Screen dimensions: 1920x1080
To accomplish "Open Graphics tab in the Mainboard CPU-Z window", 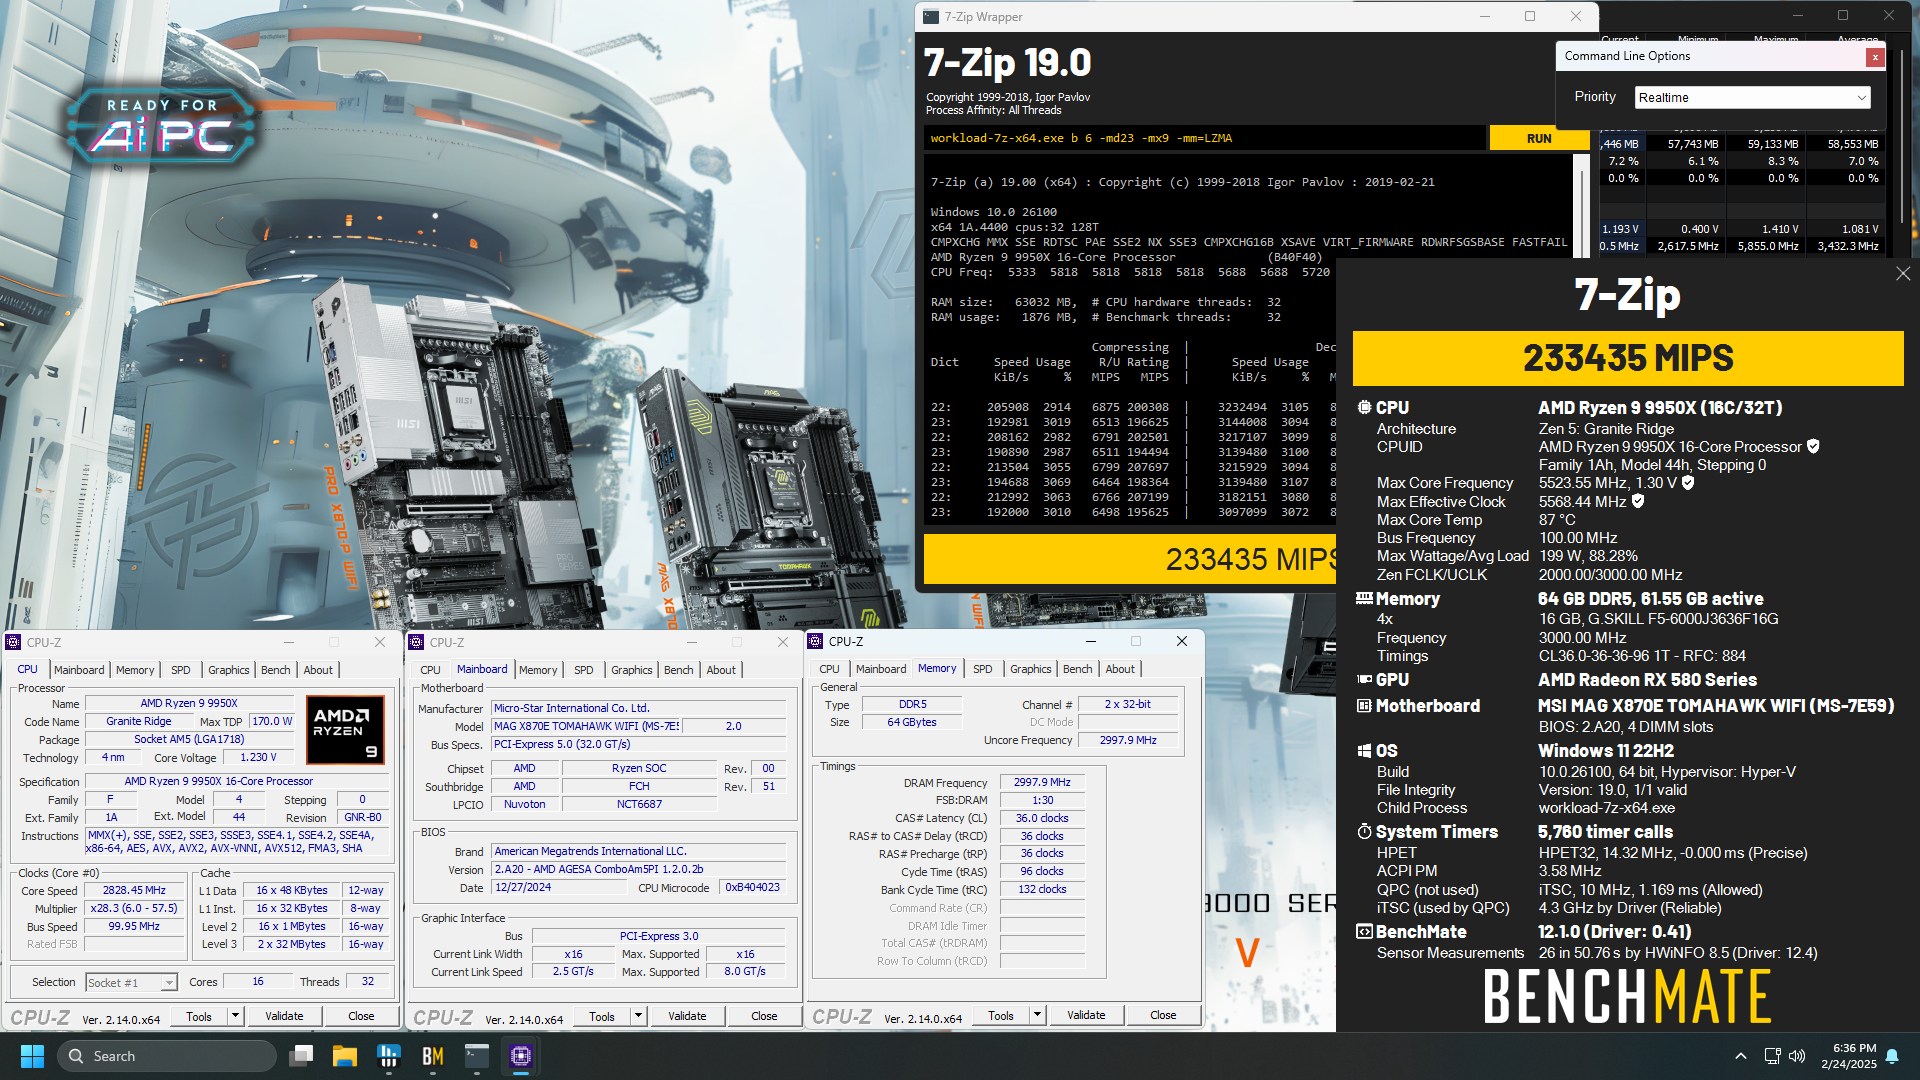I will pos(632,670).
